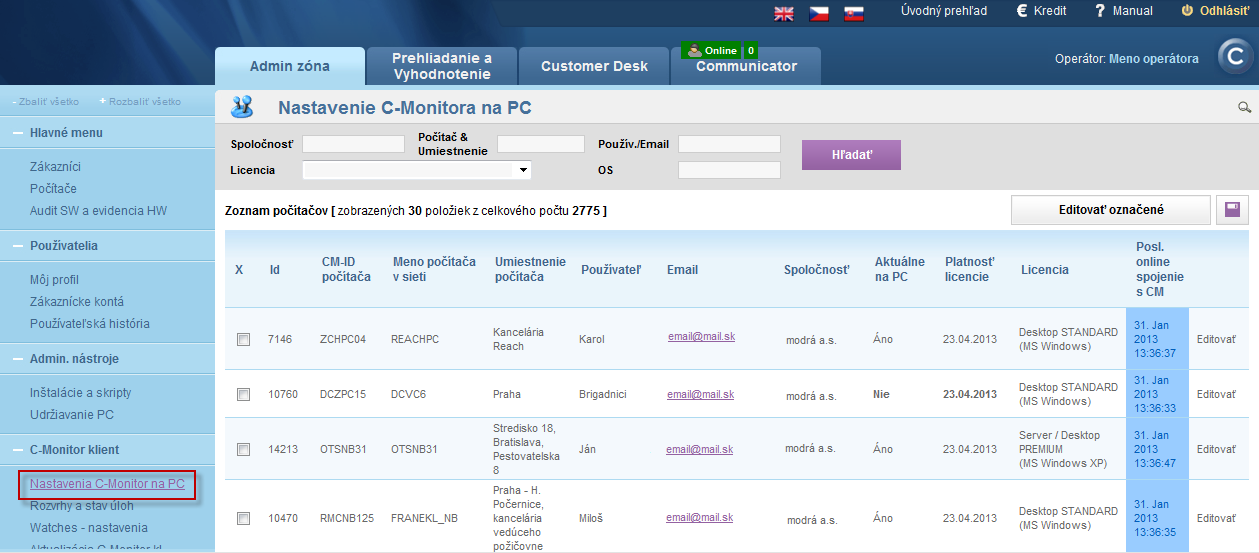Image resolution: width=1259 pixels, height=553 pixels.
Task: Click email link in Karol's row
Action: [701, 337]
